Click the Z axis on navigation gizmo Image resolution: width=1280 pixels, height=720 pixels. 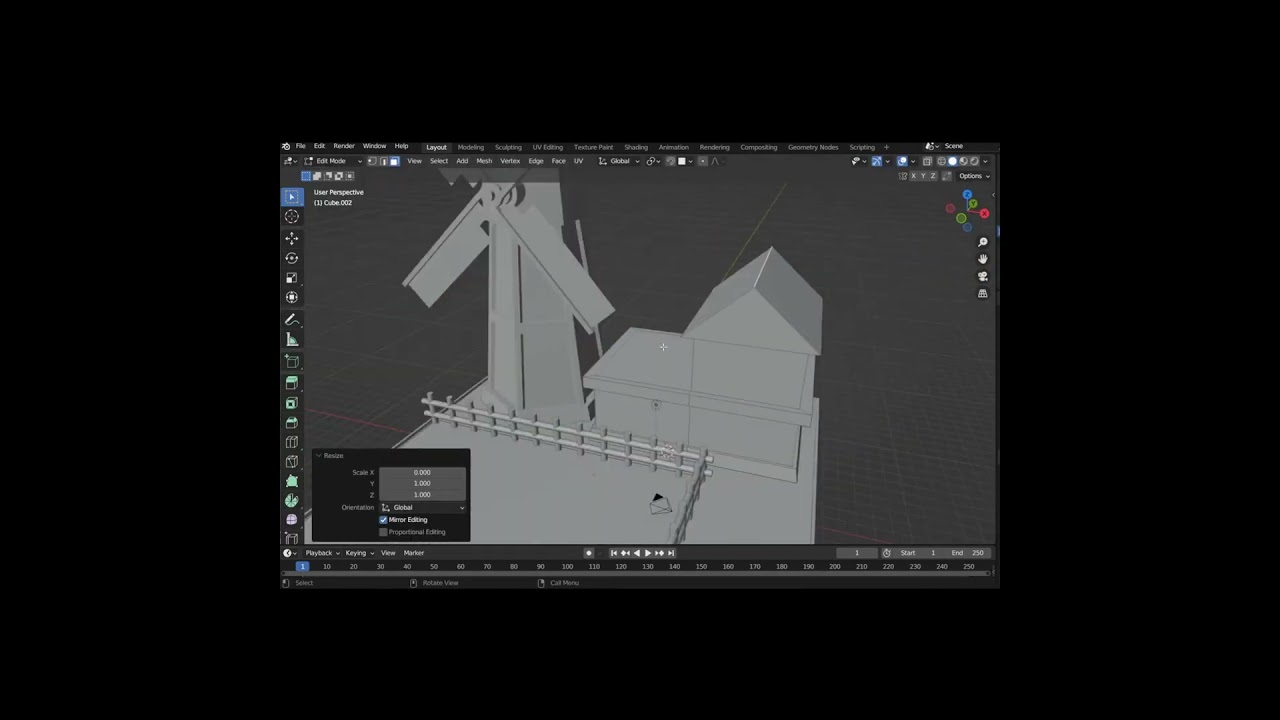point(967,194)
